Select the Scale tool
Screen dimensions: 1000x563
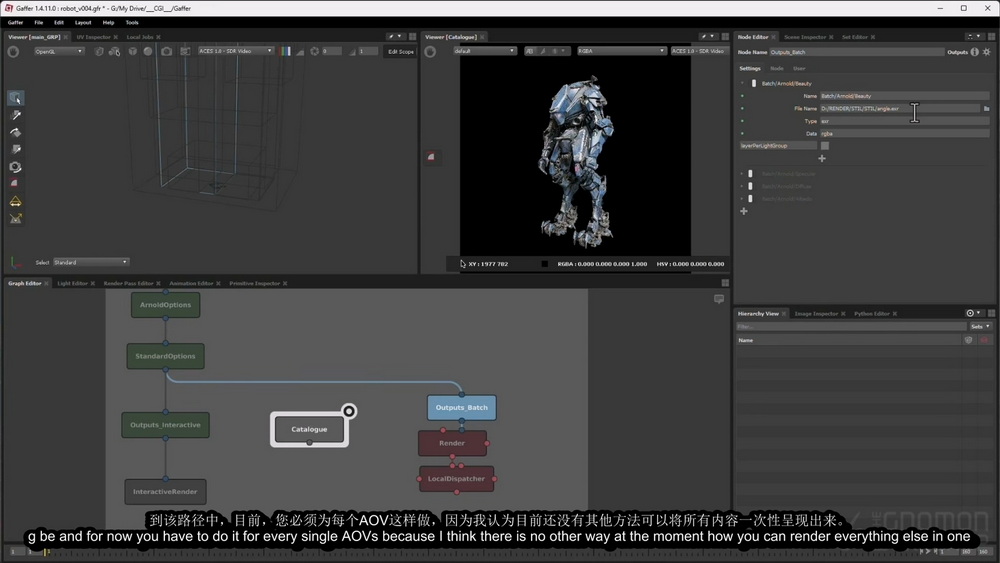15,149
